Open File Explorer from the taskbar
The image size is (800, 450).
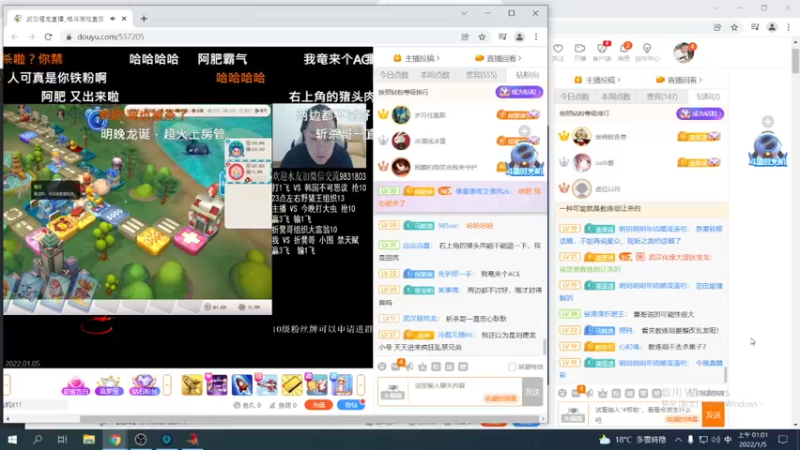[89, 439]
